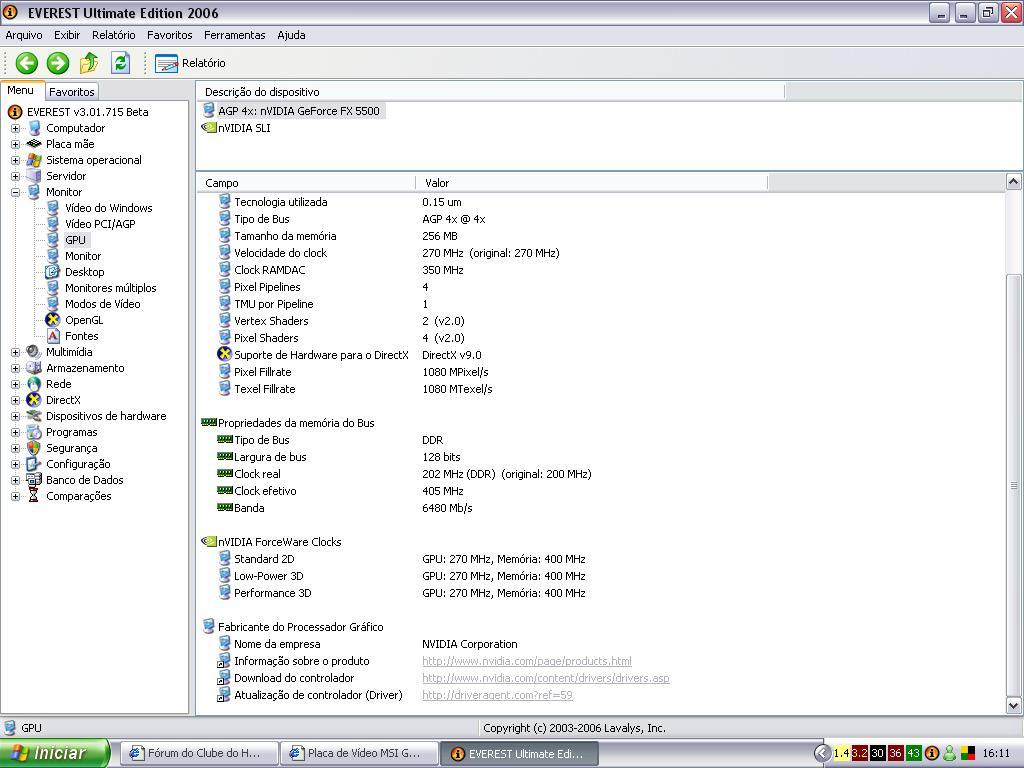Viewport: 1024px width, 768px height.
Task: Click the Descrição do dispositivo column header
Action: click(x=490, y=92)
